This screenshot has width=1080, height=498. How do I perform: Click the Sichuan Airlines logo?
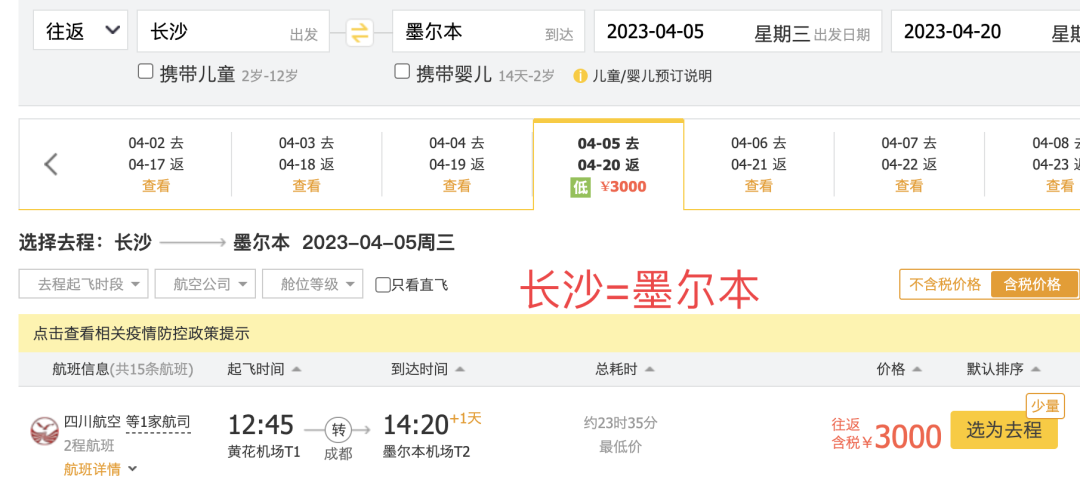pos(45,431)
